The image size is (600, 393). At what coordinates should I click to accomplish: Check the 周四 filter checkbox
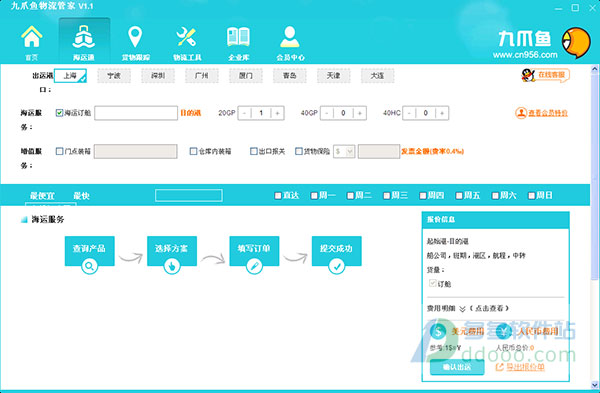(422, 196)
